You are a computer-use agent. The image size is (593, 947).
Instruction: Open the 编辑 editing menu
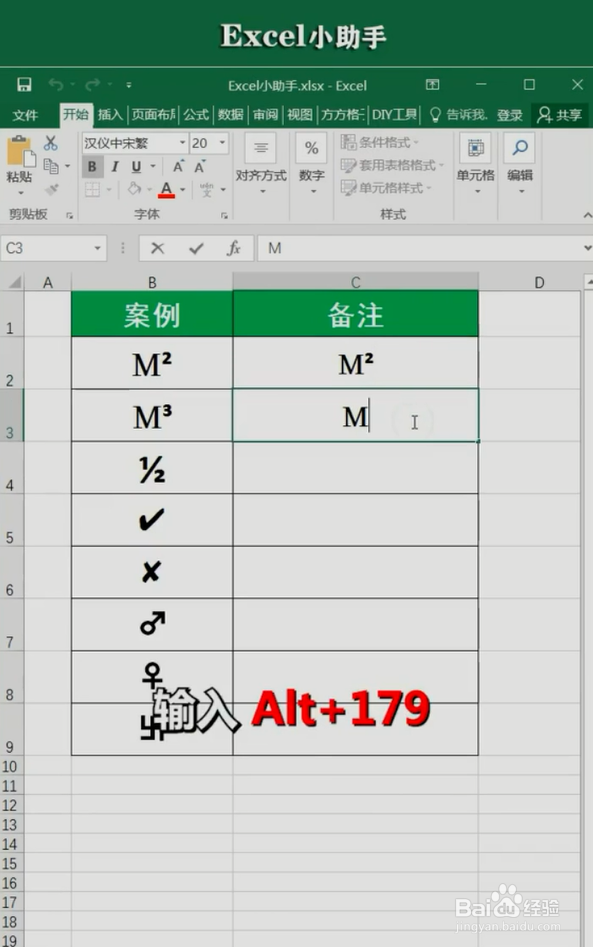(520, 163)
